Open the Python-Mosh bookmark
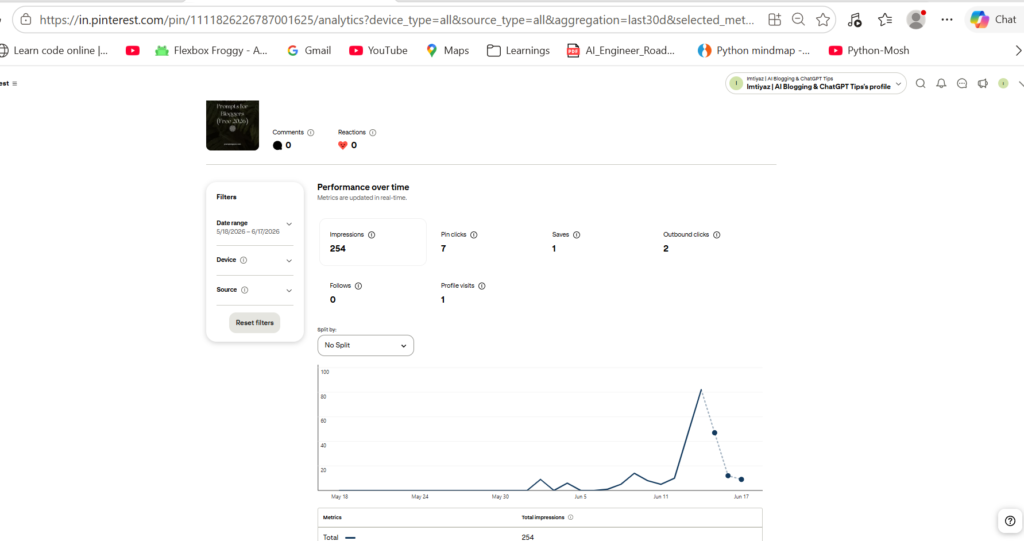This screenshot has width=1024, height=541. (869, 50)
